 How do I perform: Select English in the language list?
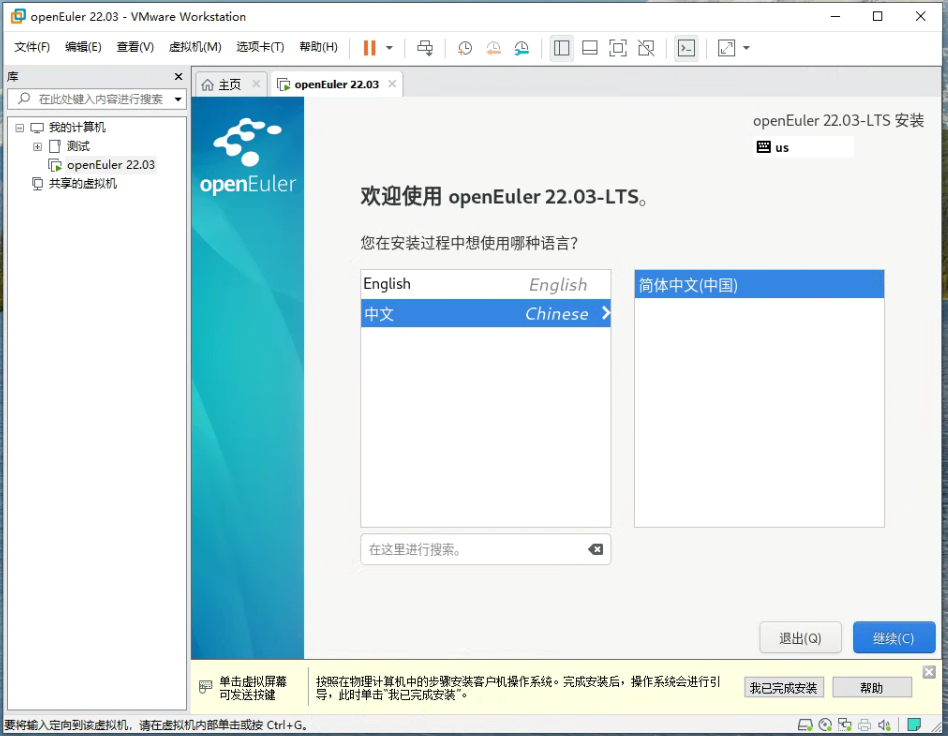pos(485,284)
